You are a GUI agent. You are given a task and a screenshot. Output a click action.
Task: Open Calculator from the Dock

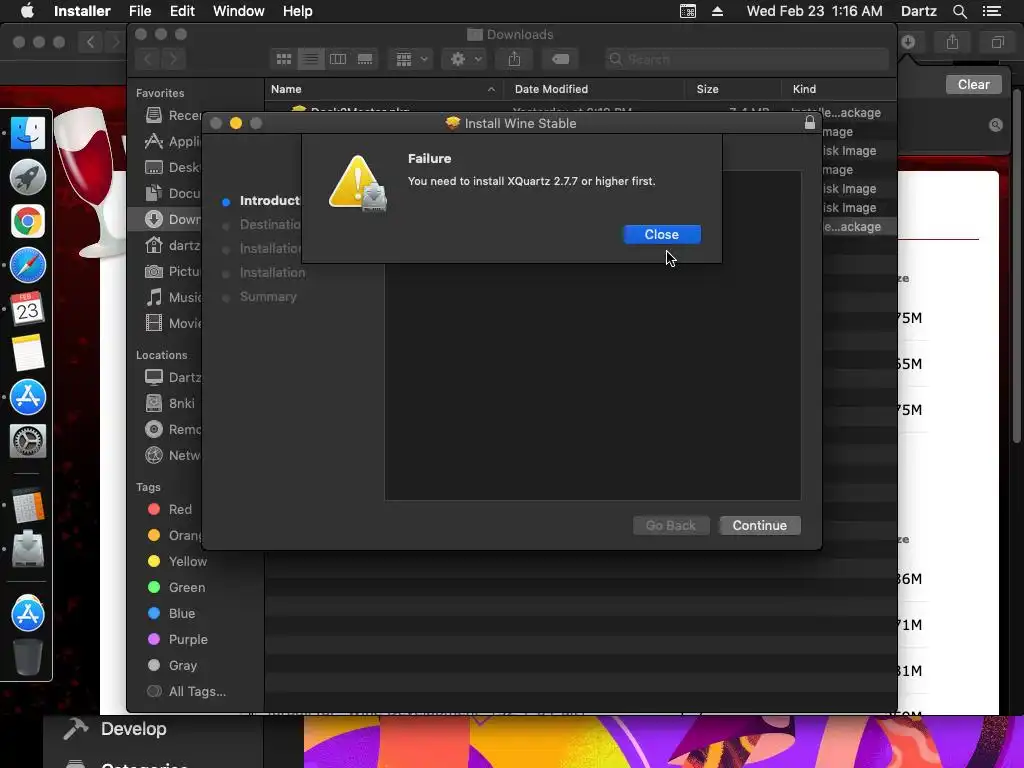coord(27,505)
